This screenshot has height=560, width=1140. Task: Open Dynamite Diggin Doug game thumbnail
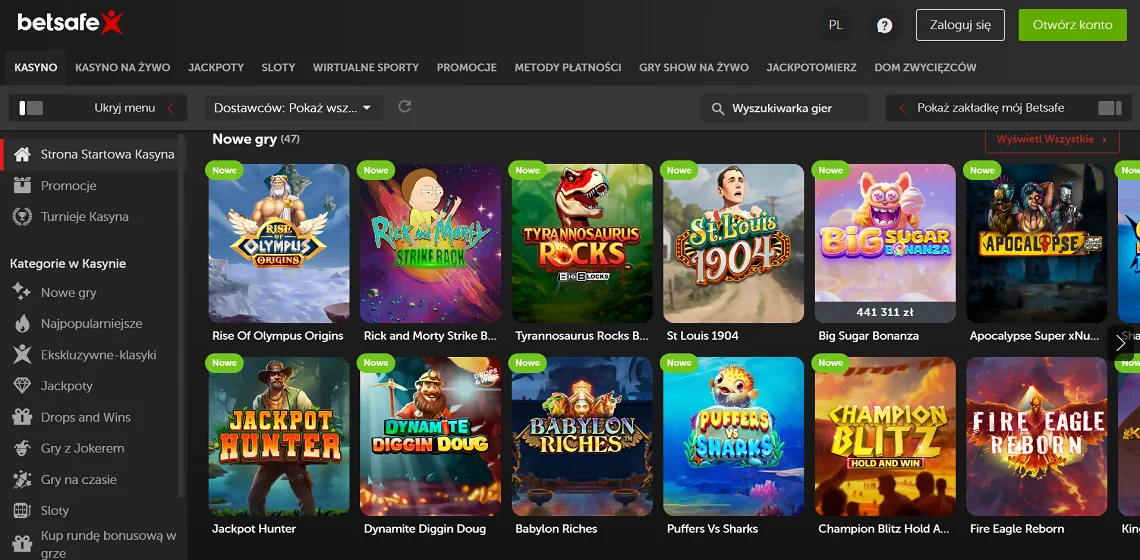tap(430, 436)
